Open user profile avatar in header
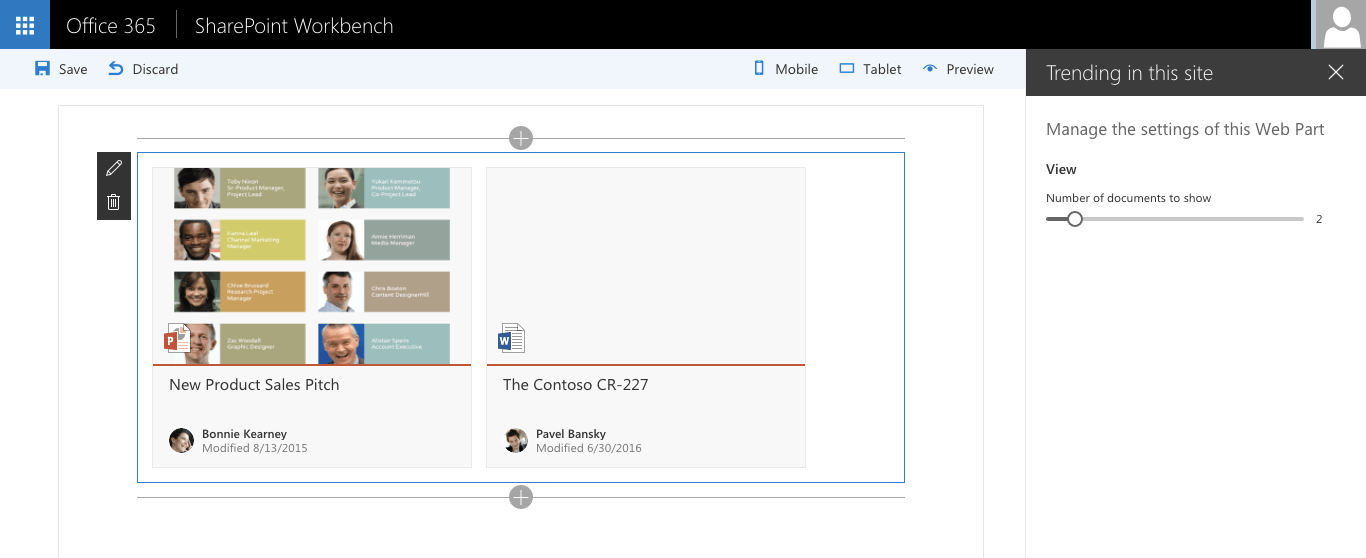Viewport: 1366px width, 558px height. pyautogui.click(x=1338, y=24)
